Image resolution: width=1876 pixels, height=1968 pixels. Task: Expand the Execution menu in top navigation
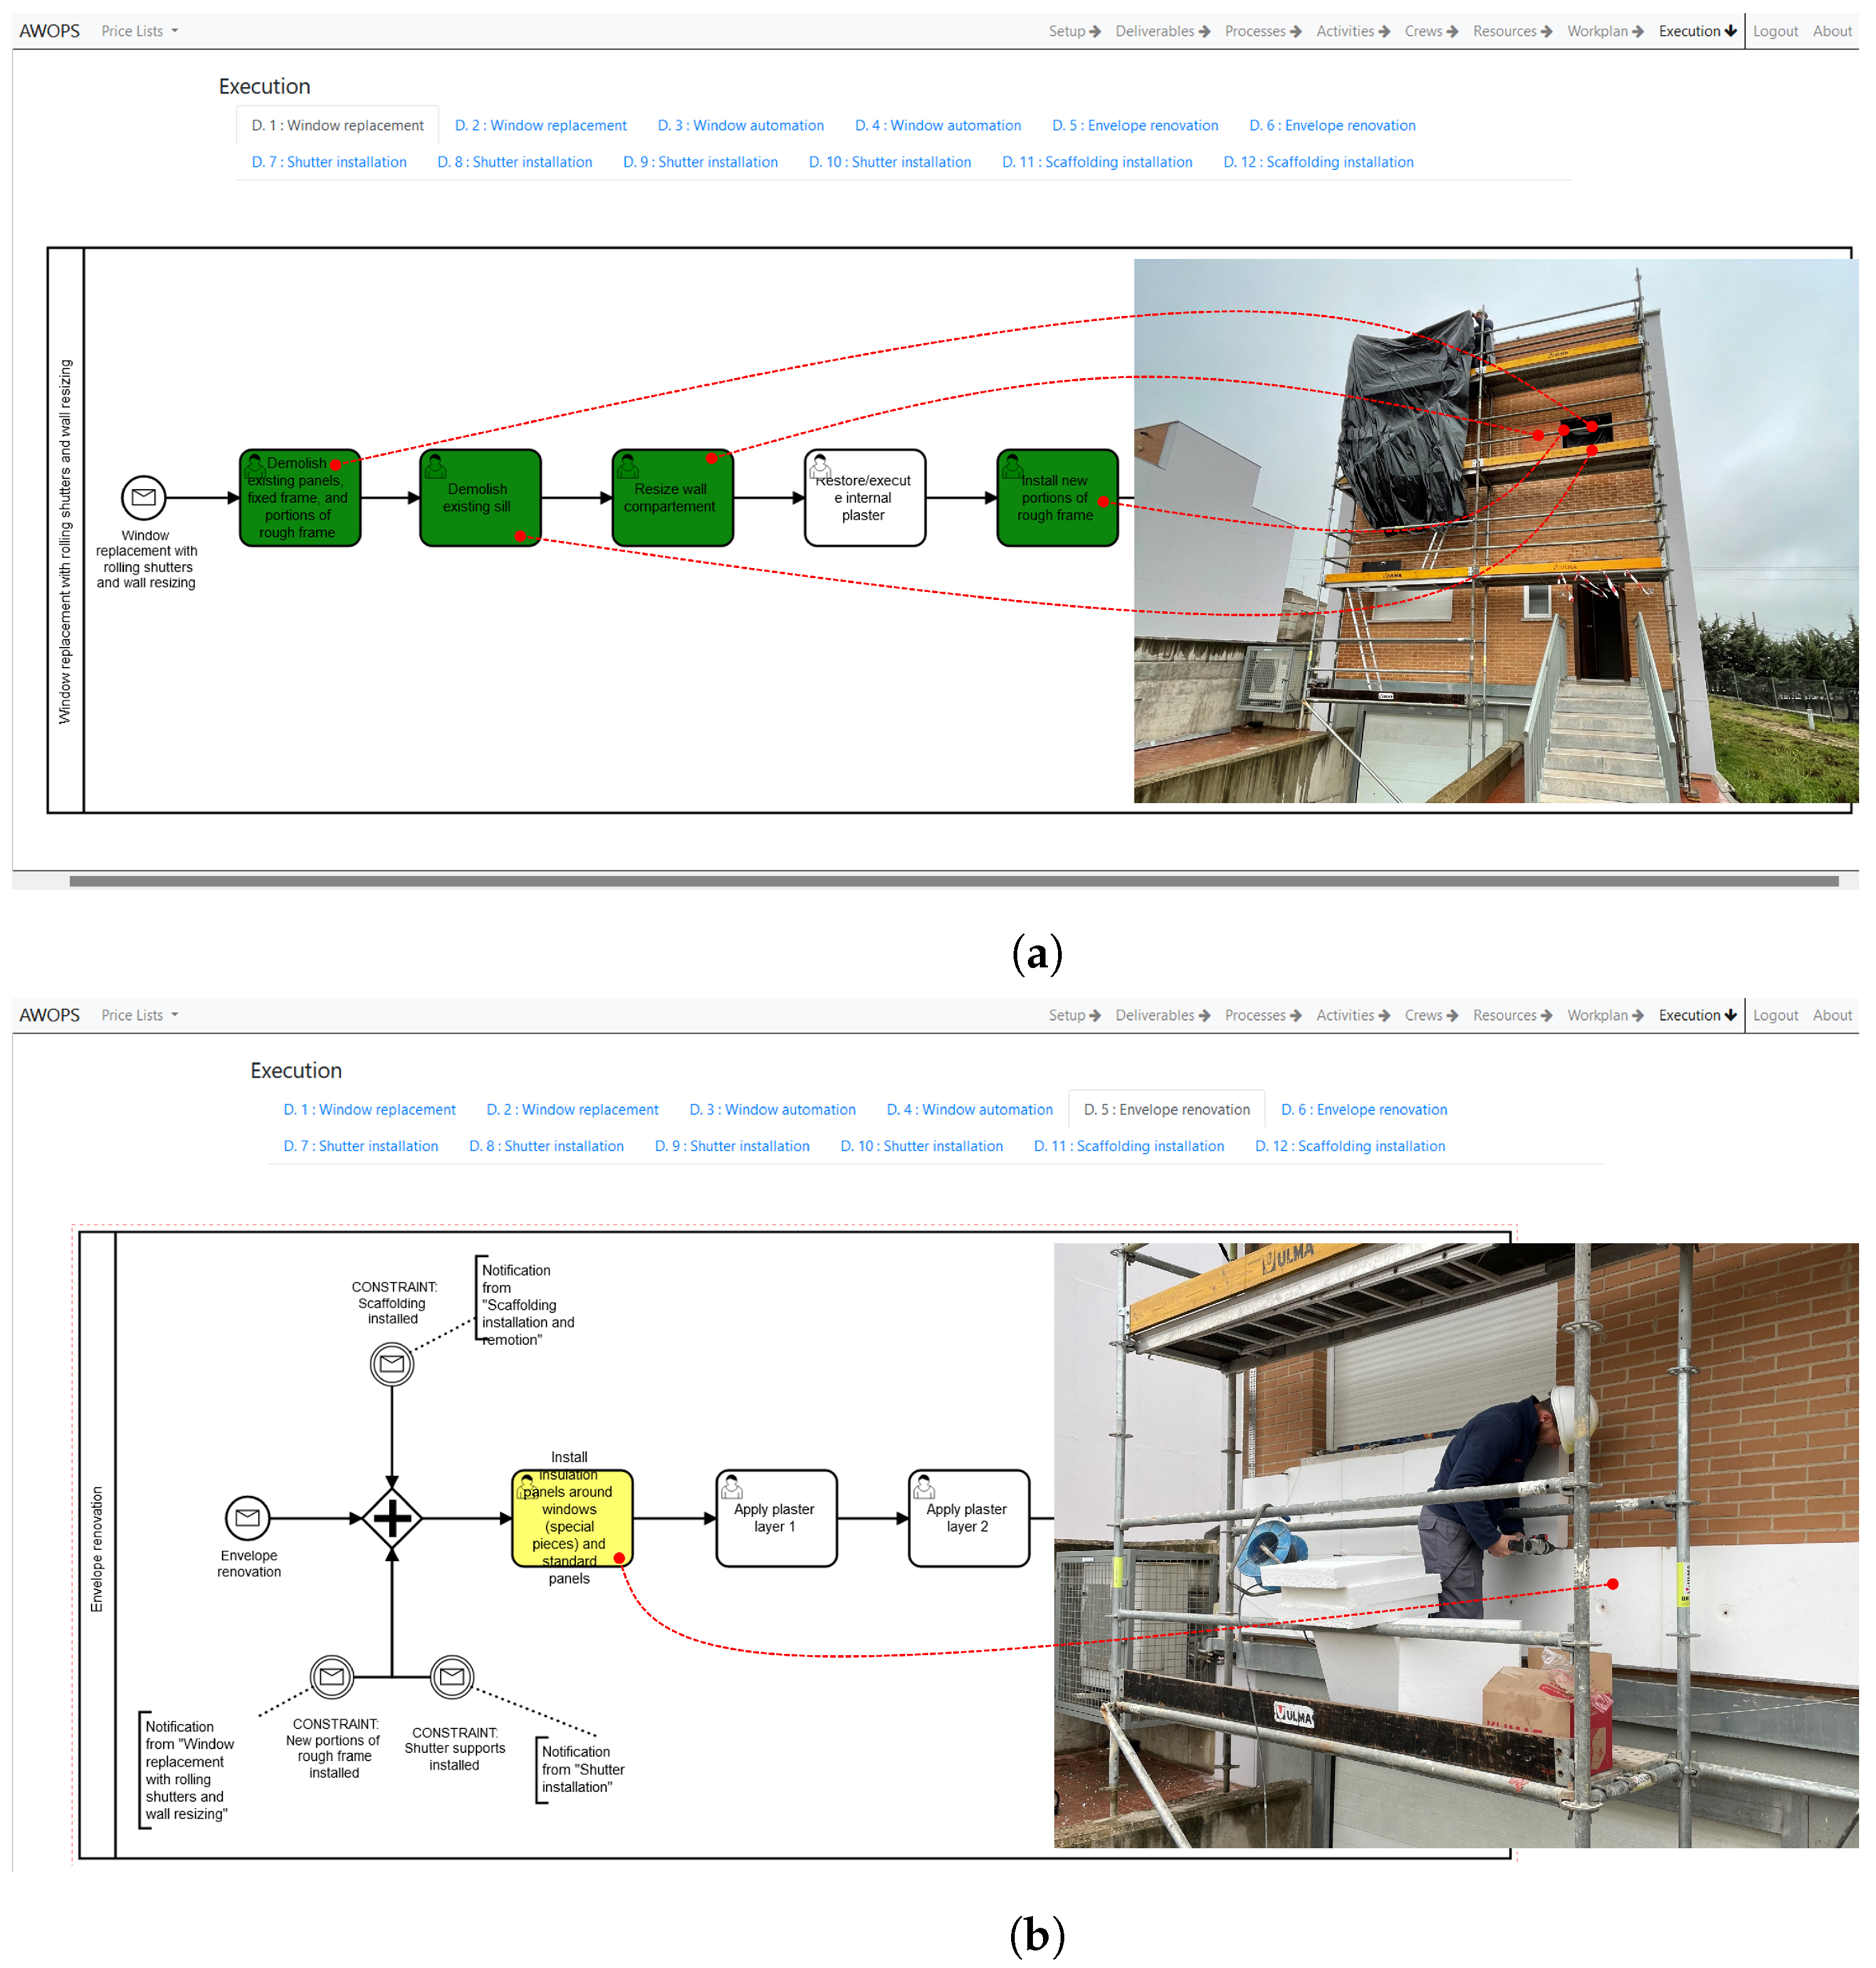pos(1696,31)
